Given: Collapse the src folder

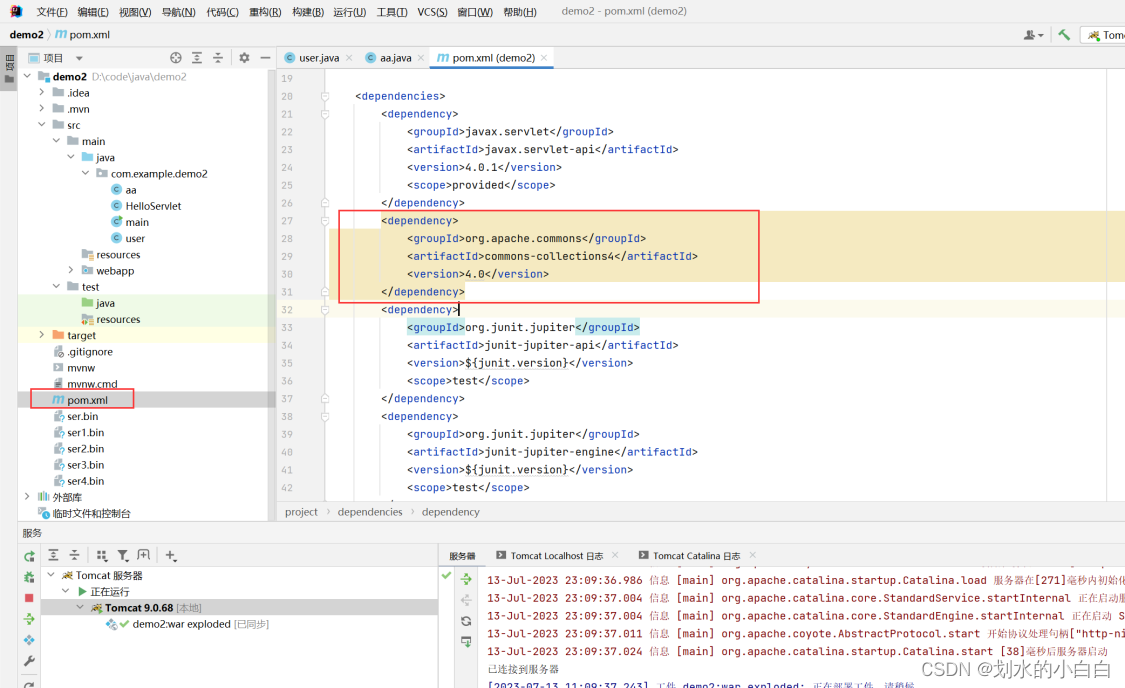Looking at the screenshot, I should 42,124.
